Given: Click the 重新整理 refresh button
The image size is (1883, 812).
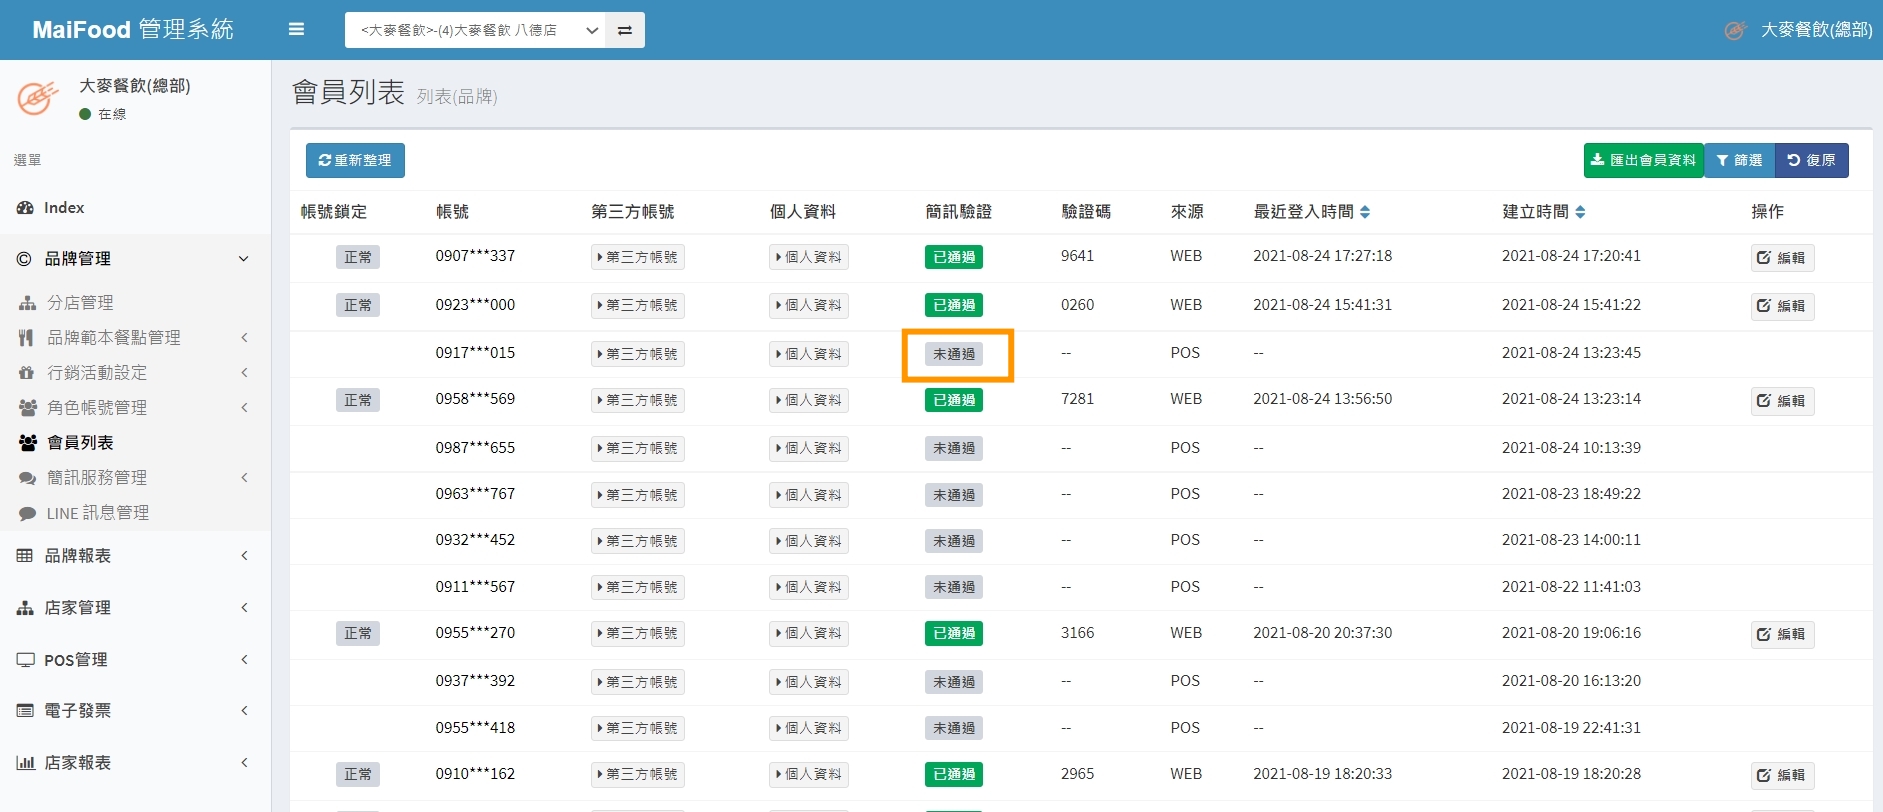Looking at the screenshot, I should [355, 161].
